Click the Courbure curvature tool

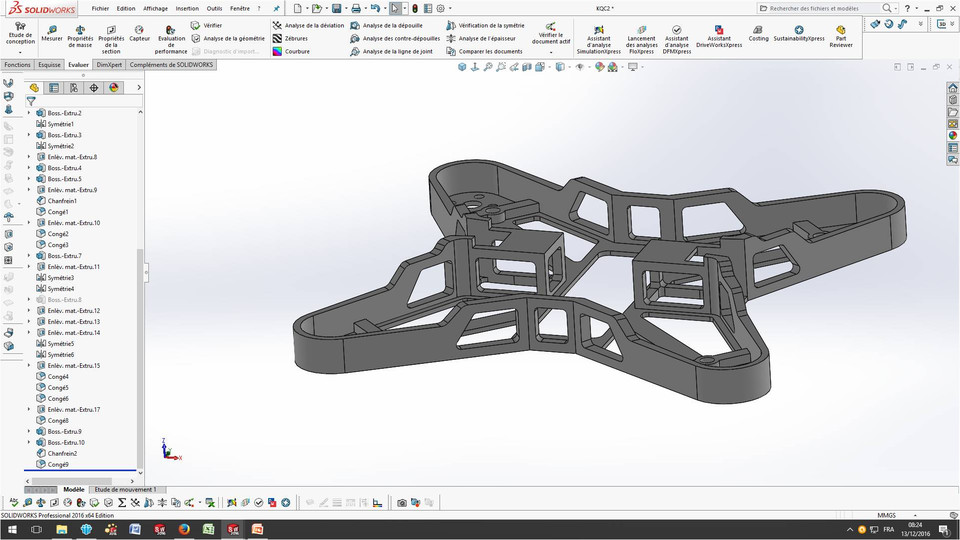click(296, 51)
